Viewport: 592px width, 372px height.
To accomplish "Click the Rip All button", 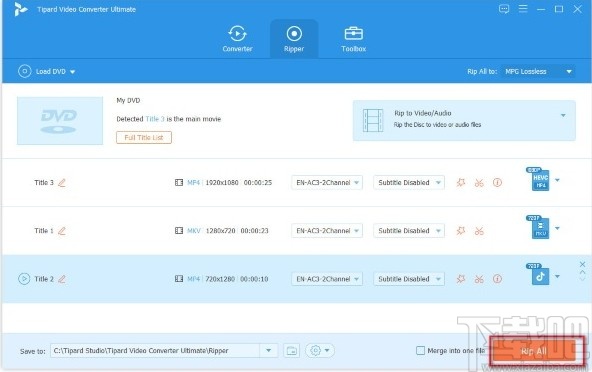I will point(534,351).
